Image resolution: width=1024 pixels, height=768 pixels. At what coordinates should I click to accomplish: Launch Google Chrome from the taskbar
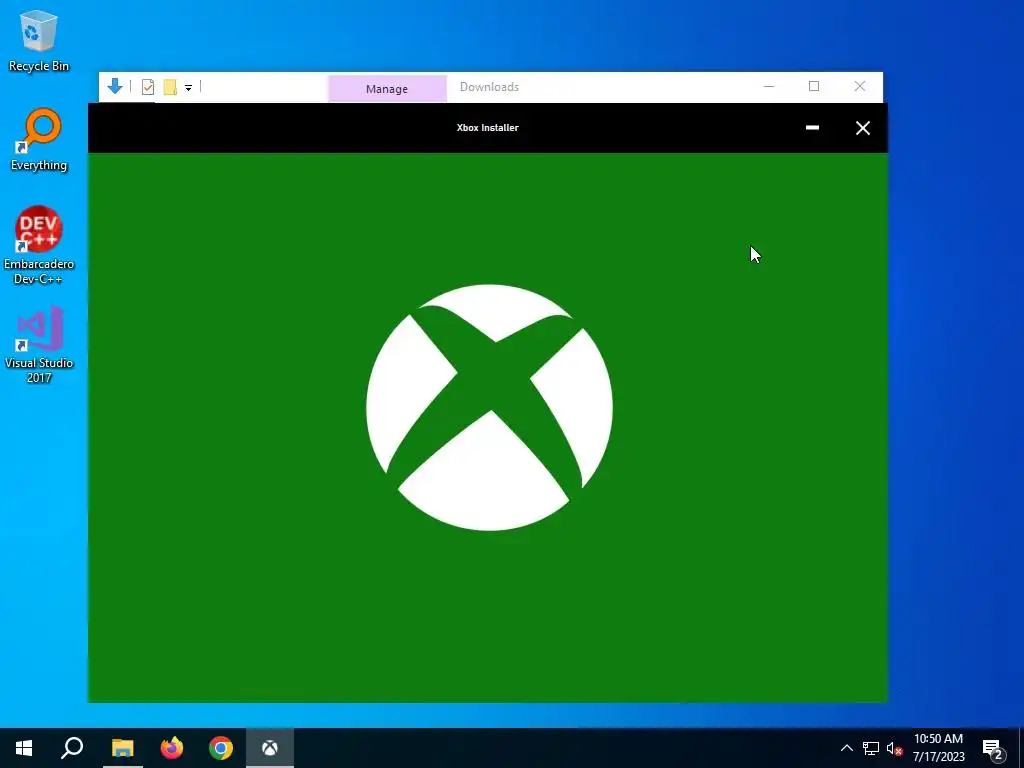[x=221, y=748]
